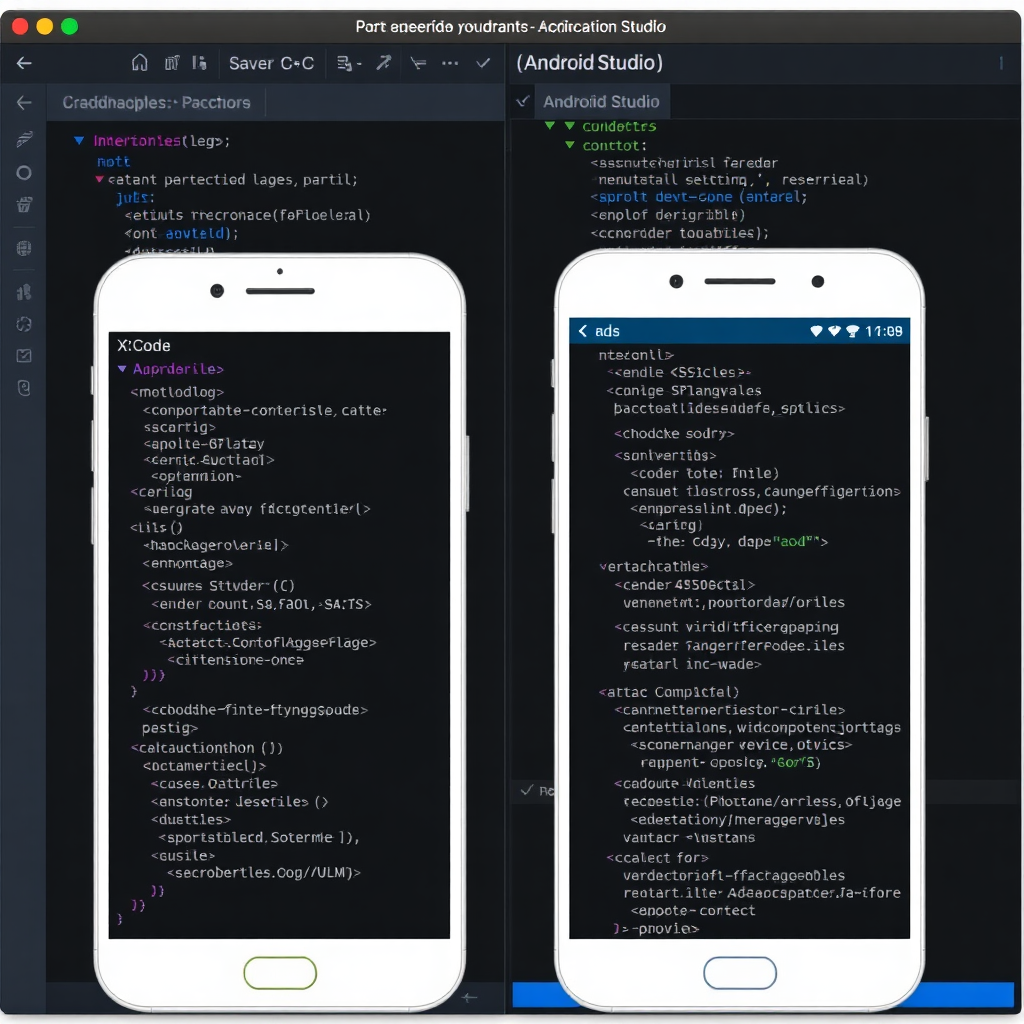The image size is (1024, 1024).
Task: Select the circle tool icon in the sidebar
Action: click(25, 172)
